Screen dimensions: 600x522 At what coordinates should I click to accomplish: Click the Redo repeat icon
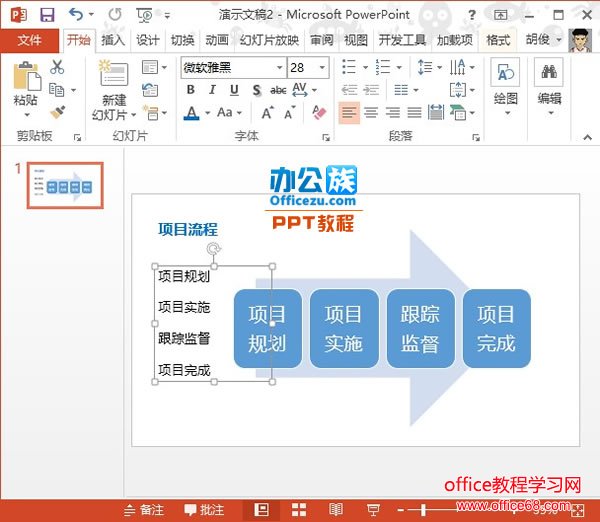click(115, 15)
